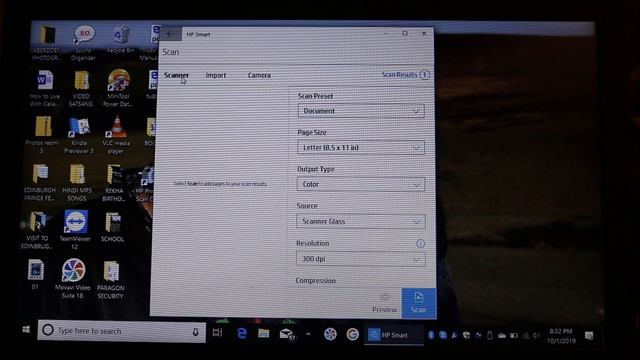This screenshot has width=640, height=360.
Task: Select the Recycle Bin desktop icon
Action: (x=120, y=40)
